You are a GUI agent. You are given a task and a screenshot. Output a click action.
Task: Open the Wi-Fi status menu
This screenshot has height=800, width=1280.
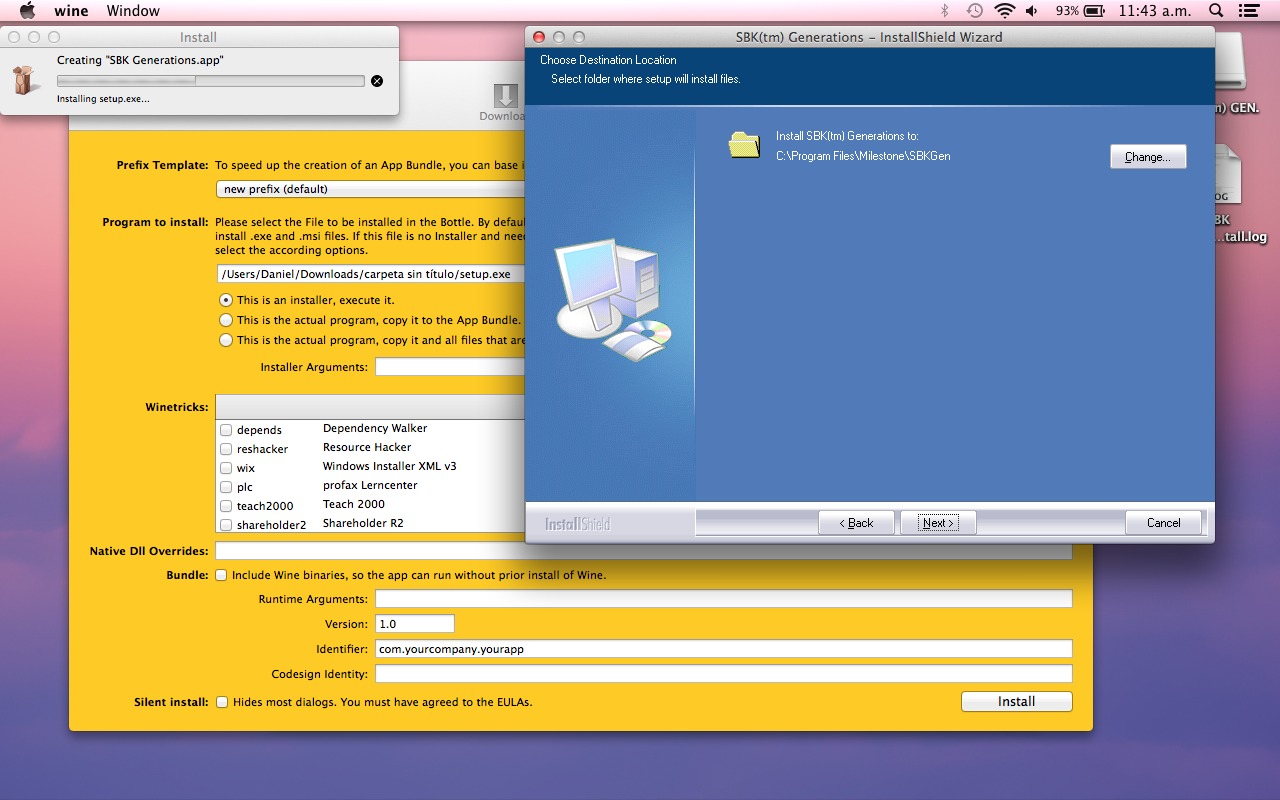point(1004,11)
